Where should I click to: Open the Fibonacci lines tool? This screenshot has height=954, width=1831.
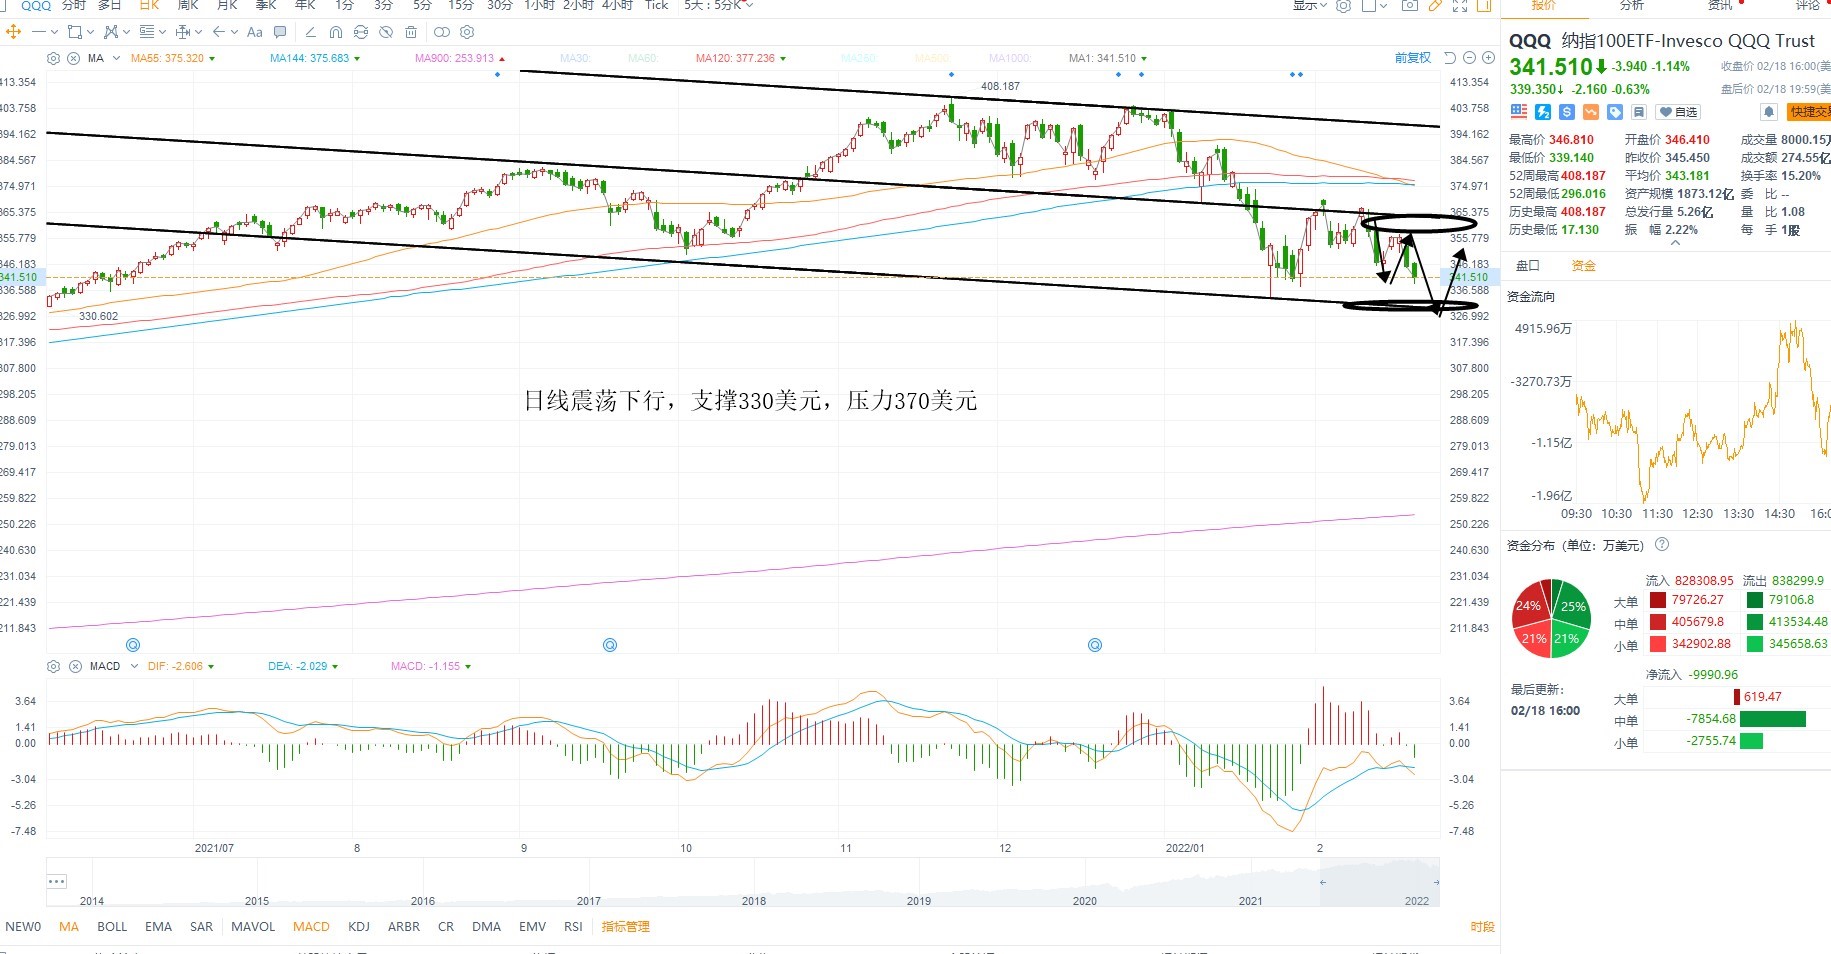[147, 32]
